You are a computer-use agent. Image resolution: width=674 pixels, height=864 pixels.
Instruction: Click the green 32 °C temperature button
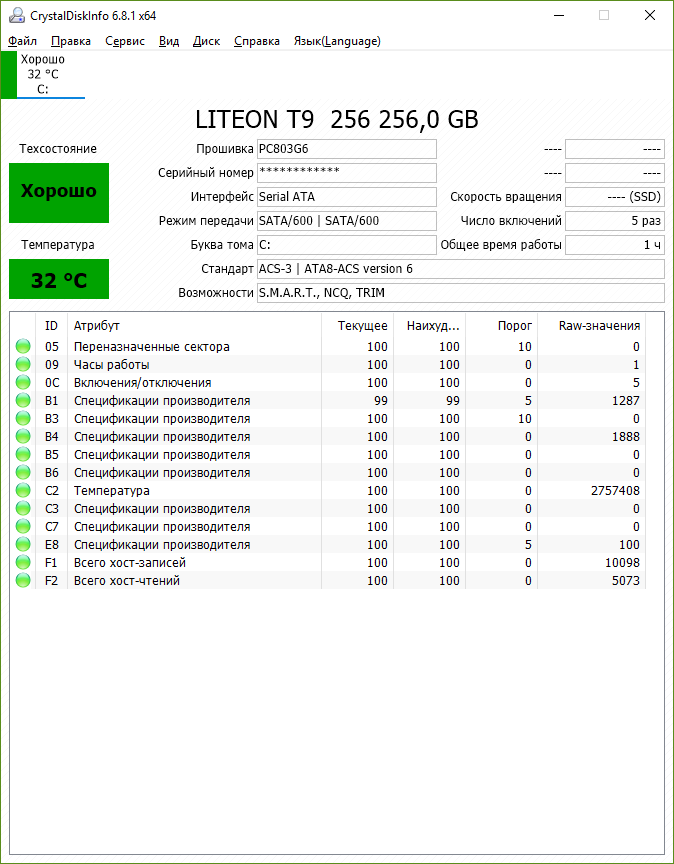pos(59,279)
